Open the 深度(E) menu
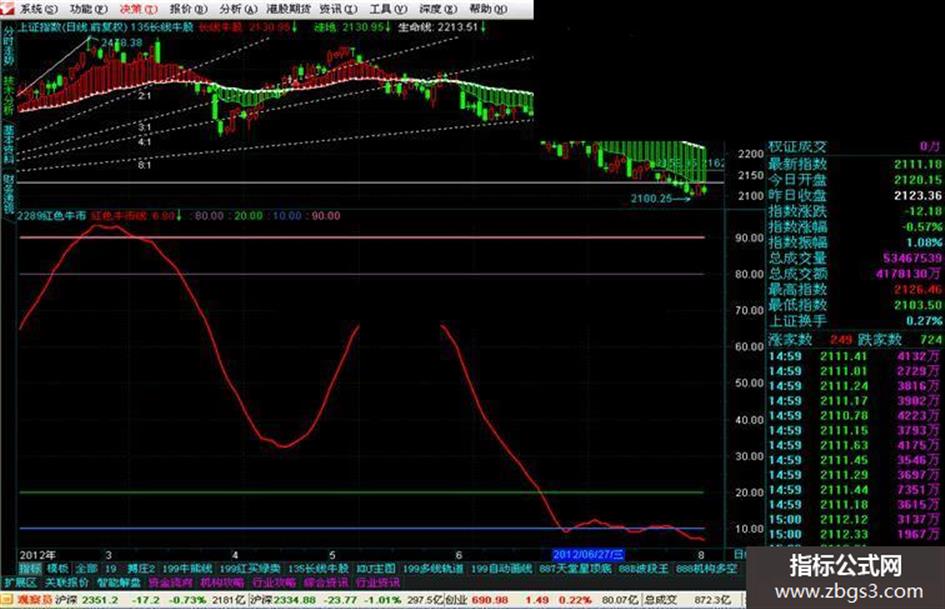945x609 pixels. click(438, 9)
